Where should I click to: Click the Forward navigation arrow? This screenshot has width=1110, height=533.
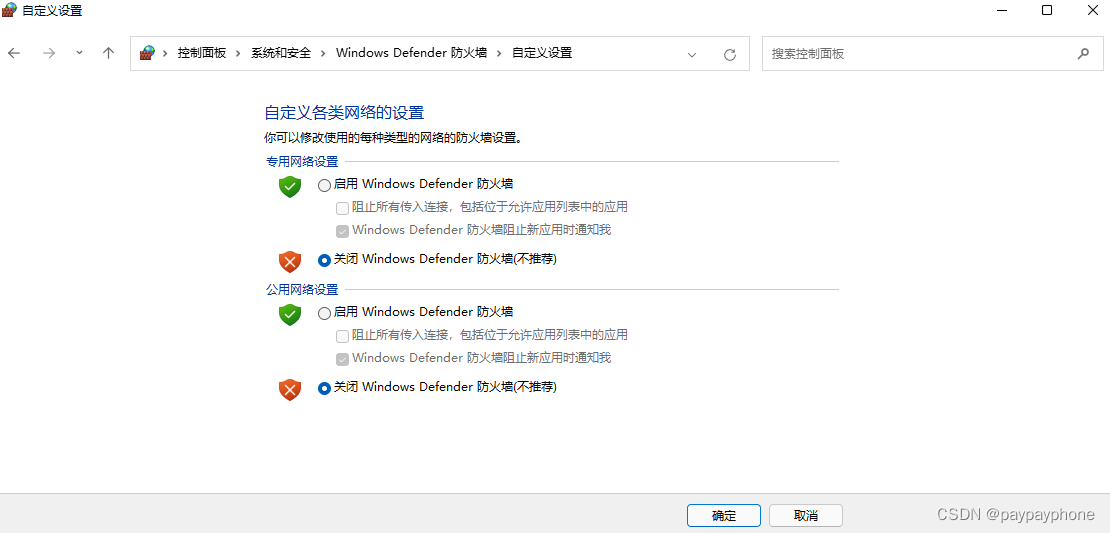pos(49,53)
